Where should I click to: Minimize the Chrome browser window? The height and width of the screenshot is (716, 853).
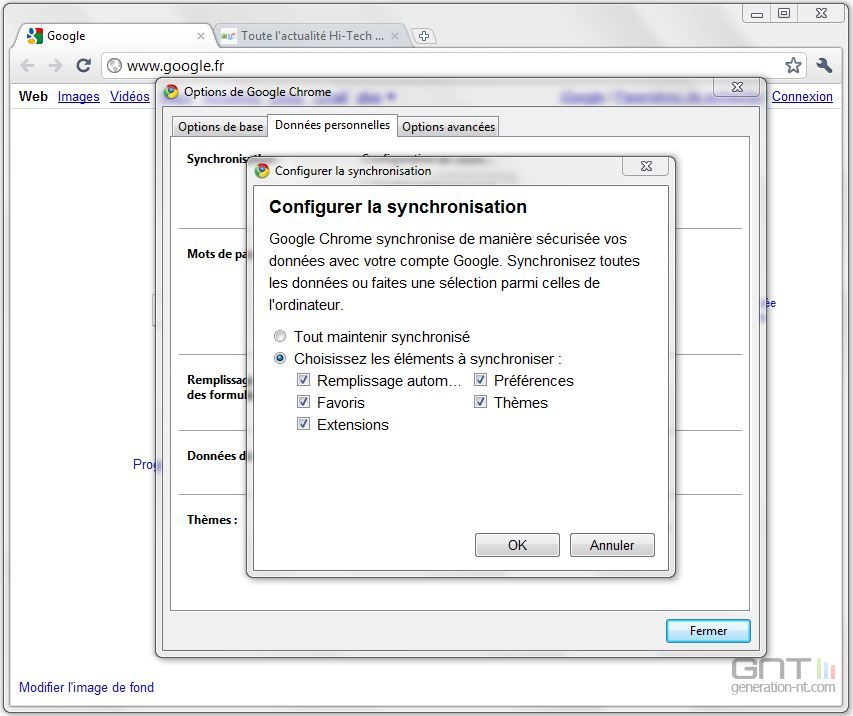pyautogui.click(x=757, y=14)
